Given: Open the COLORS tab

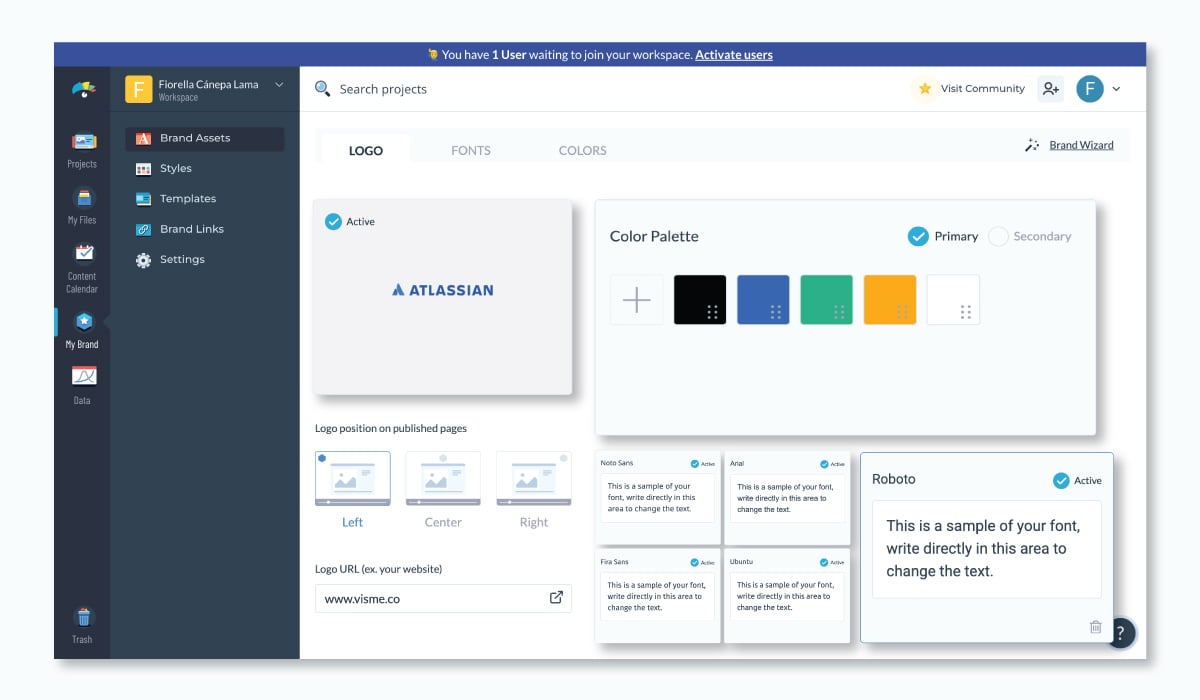Looking at the screenshot, I should (x=582, y=150).
